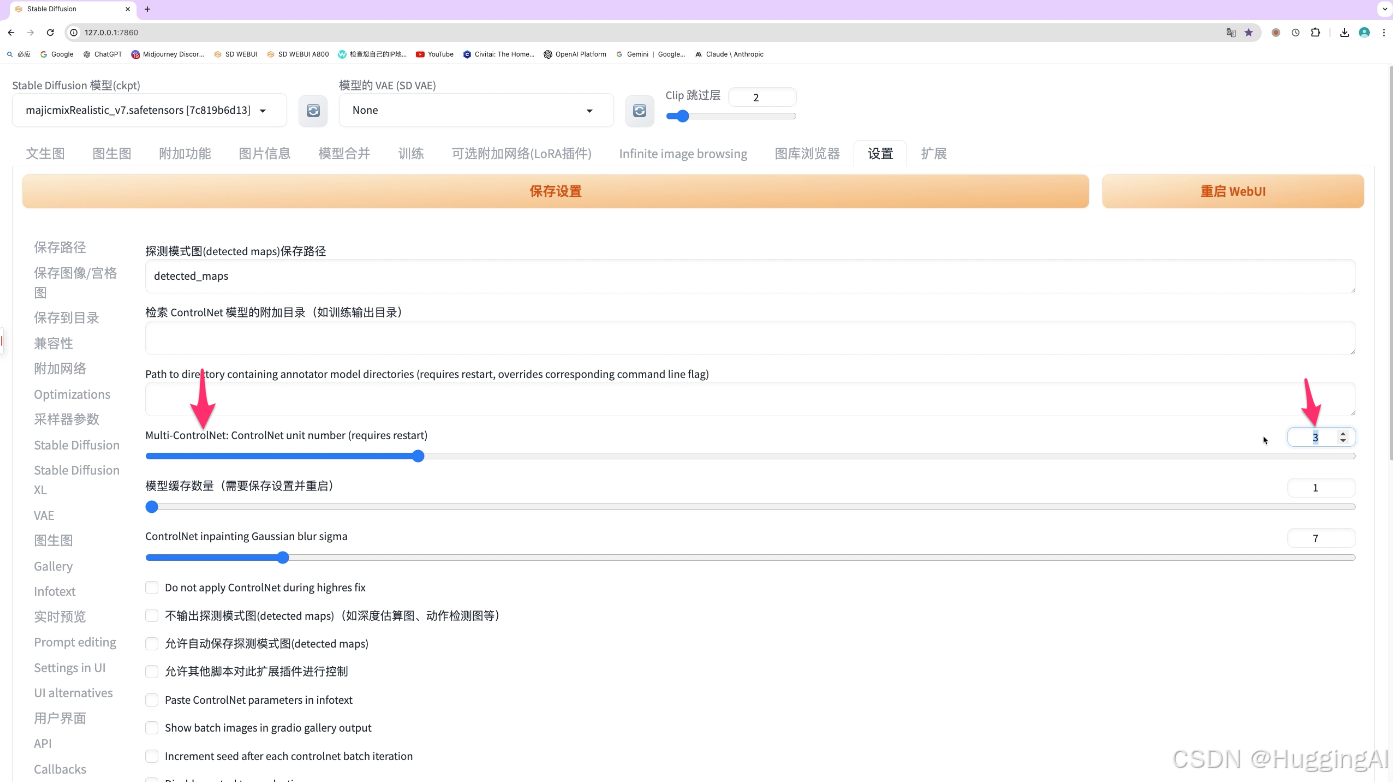The width and height of the screenshot is (1393, 782).
Task: Open the ChatGPT bookmark
Action: pos(102,54)
